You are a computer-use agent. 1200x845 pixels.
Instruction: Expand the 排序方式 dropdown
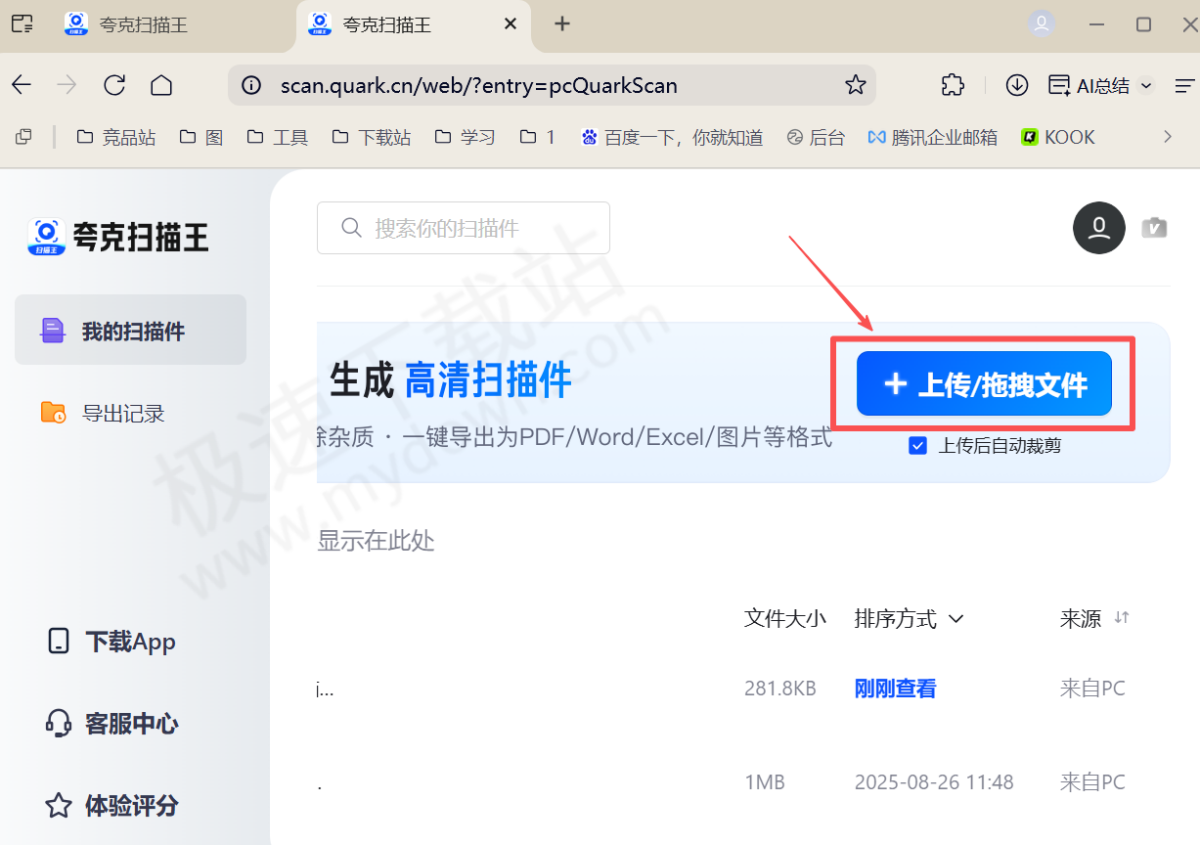click(x=909, y=619)
